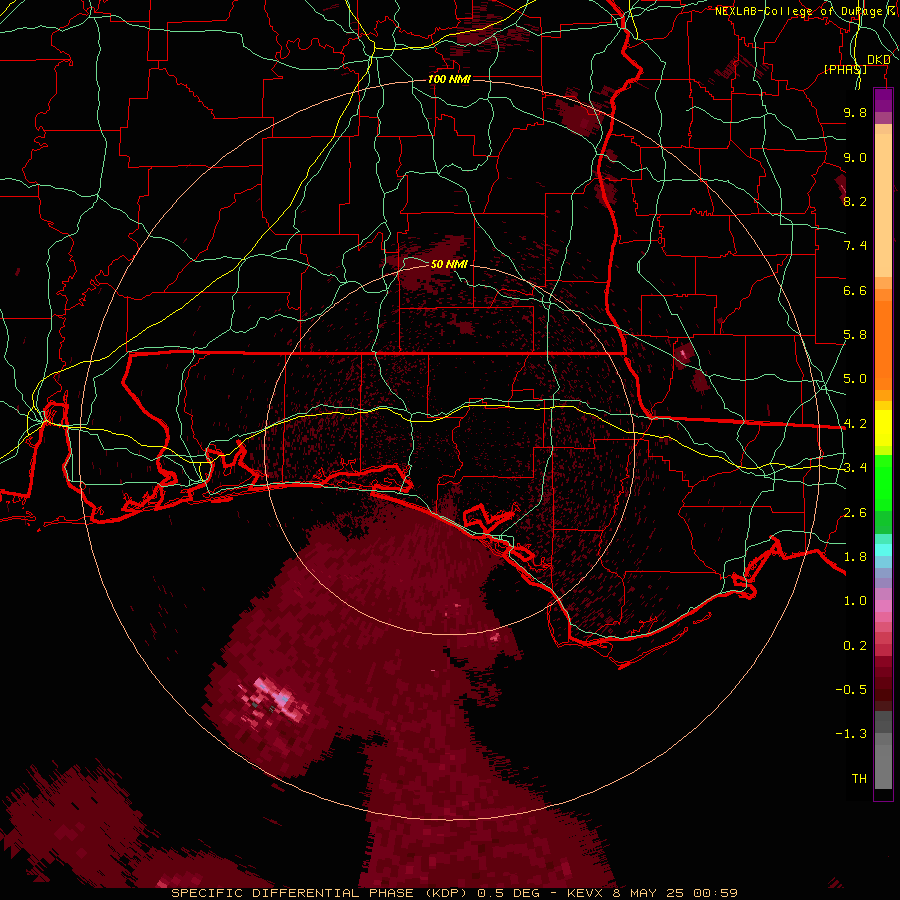Click the 7.4 legend value
Viewport: 900px width, 900px height.
point(855,246)
